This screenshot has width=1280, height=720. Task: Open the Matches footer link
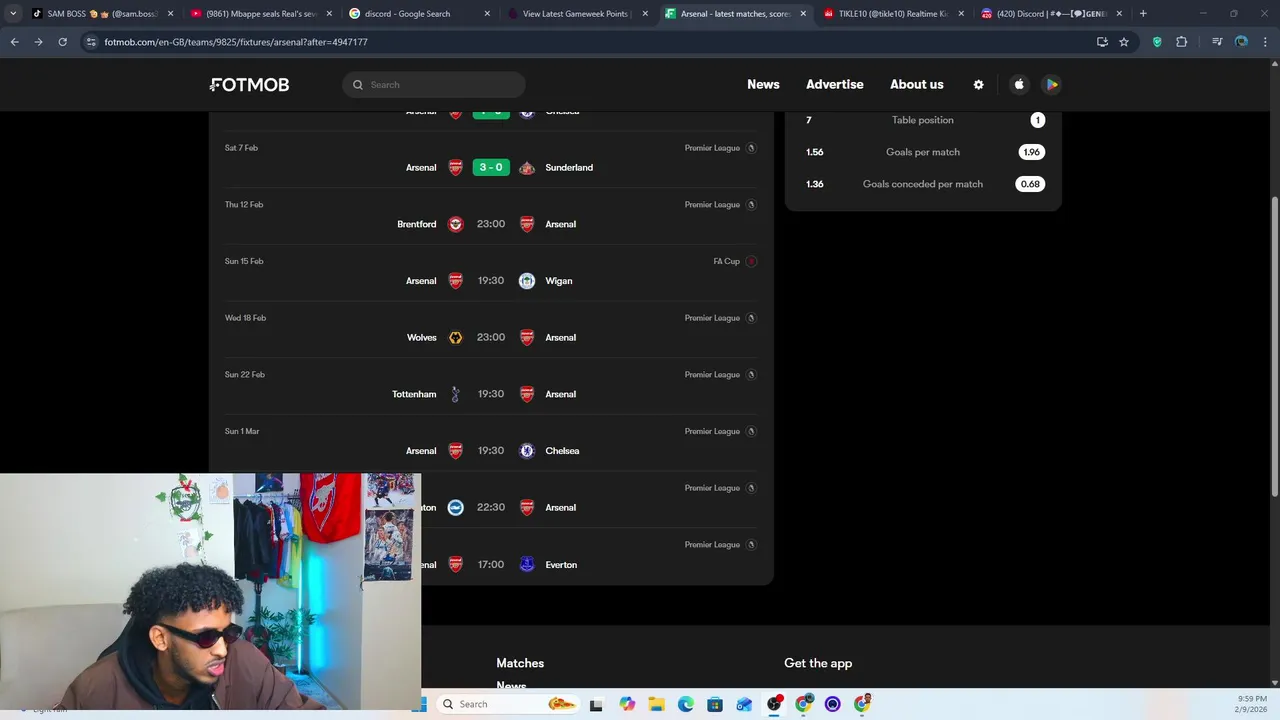click(520, 663)
